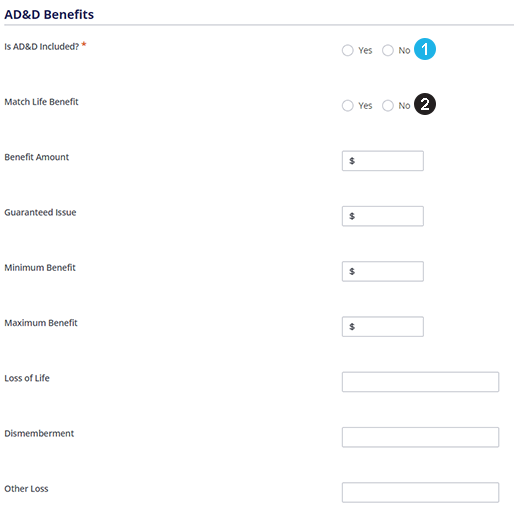The image size is (514, 516).
Task: Click the Dismemberment label text
Action: click(x=39, y=433)
